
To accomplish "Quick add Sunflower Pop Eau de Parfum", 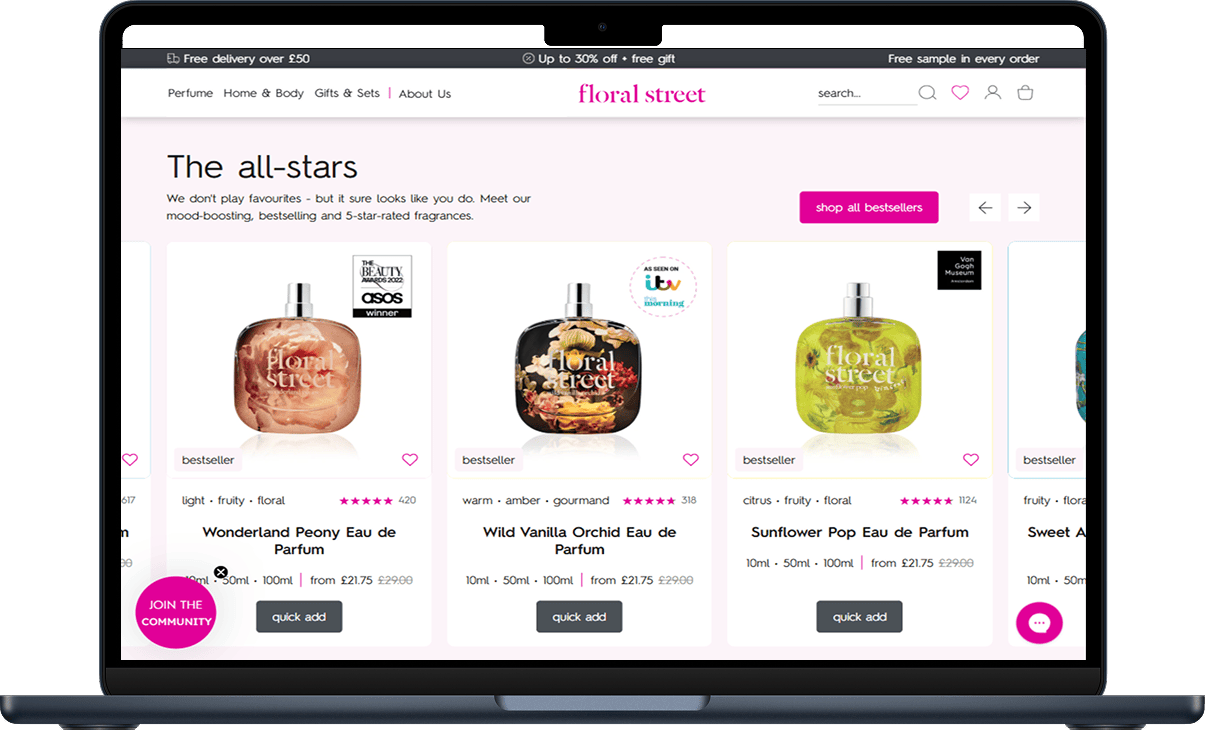I will pyautogui.click(x=860, y=617).
